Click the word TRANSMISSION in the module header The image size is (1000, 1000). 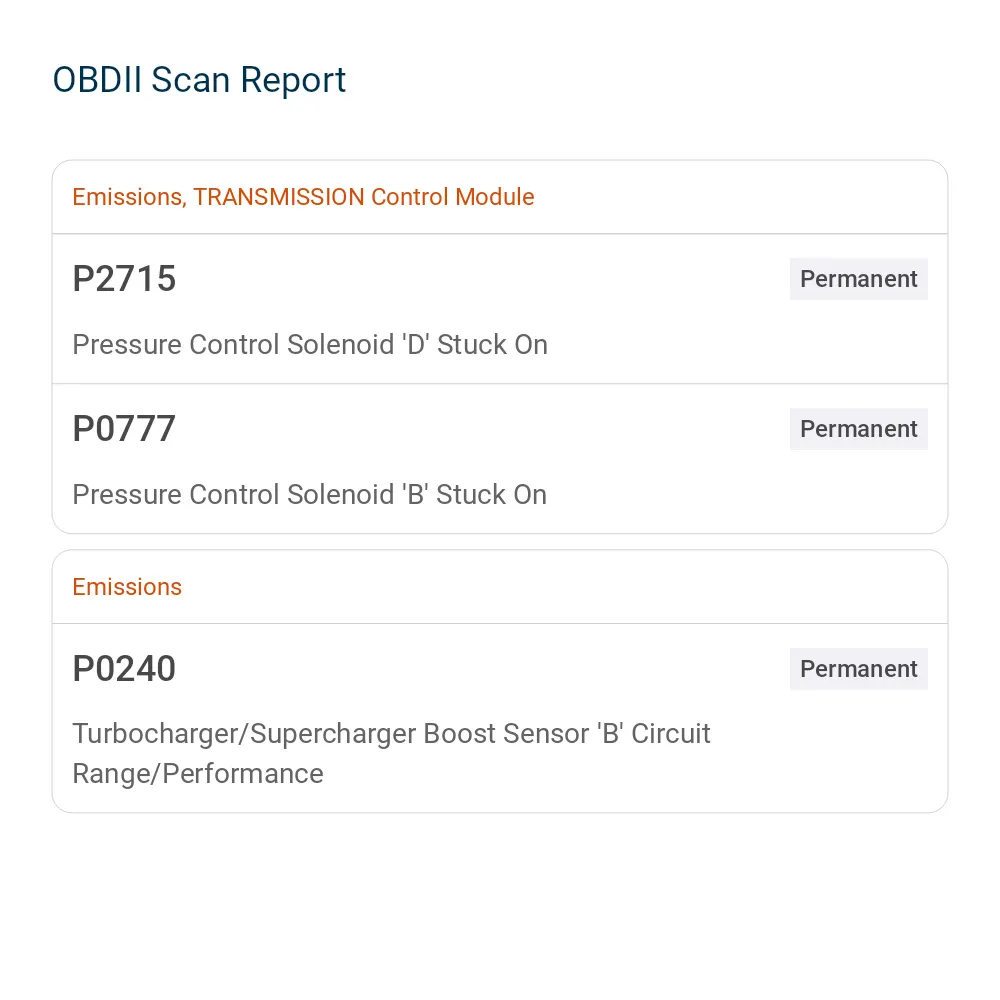(279, 197)
